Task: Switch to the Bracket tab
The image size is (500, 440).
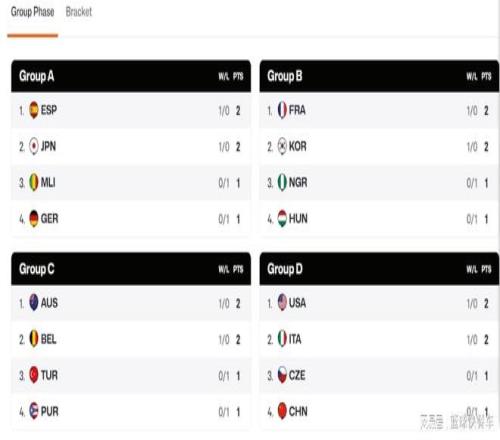Action: point(79,12)
